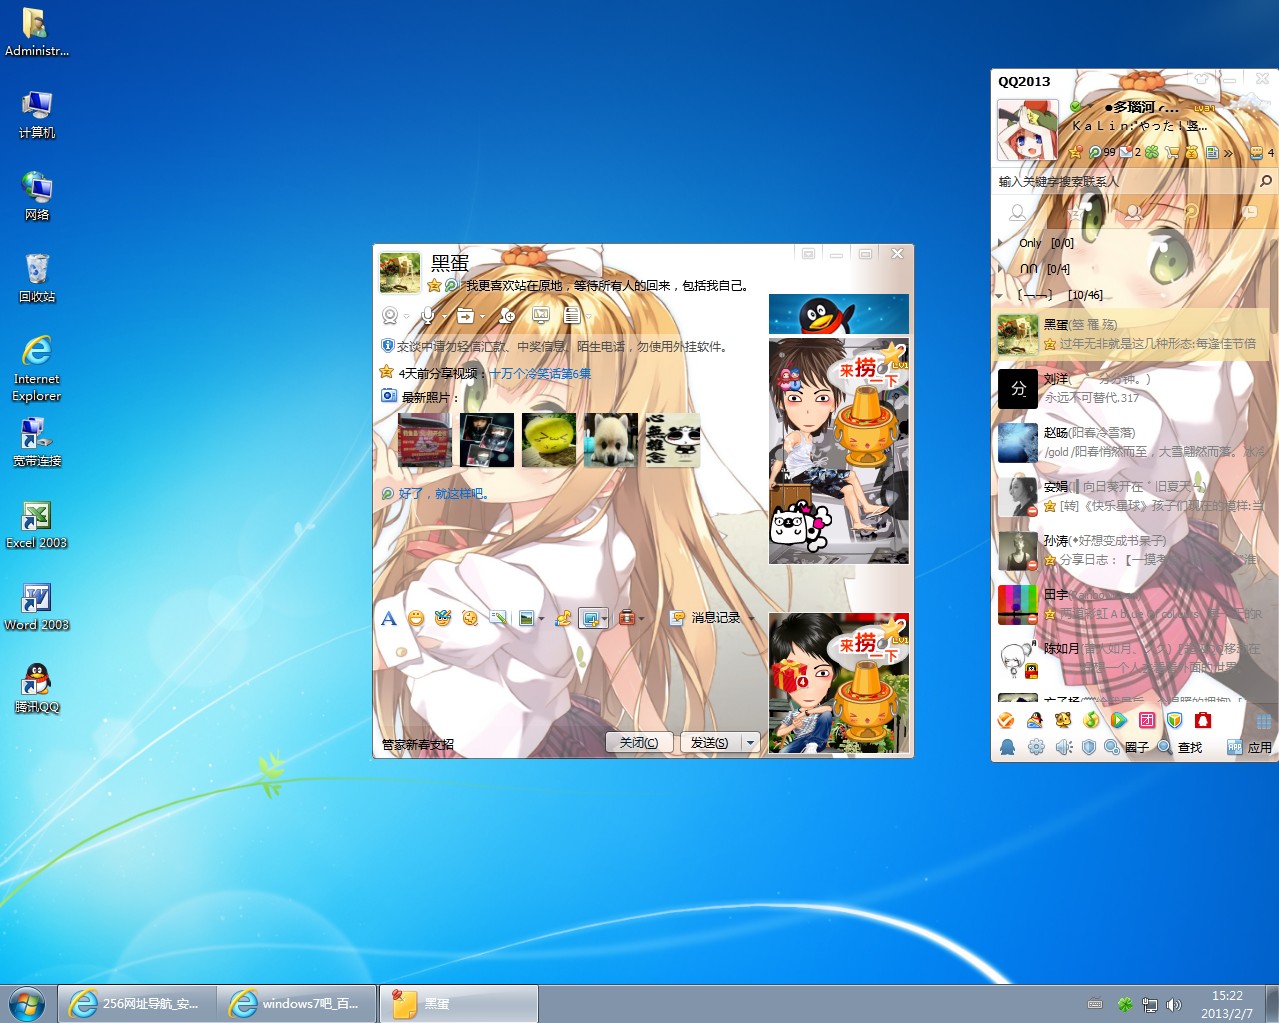
Task: Click the 发送(S) button
Action: click(710, 742)
